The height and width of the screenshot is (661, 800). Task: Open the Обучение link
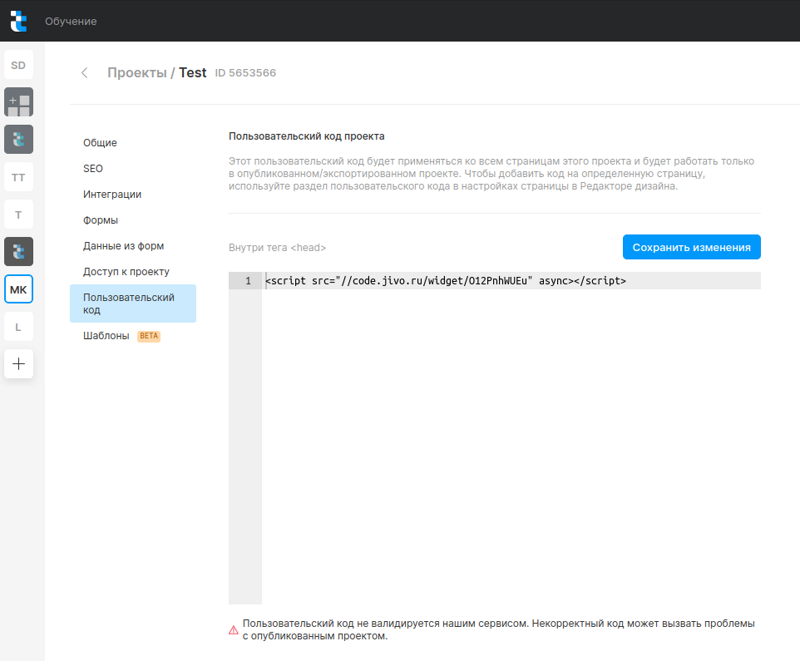pos(70,21)
